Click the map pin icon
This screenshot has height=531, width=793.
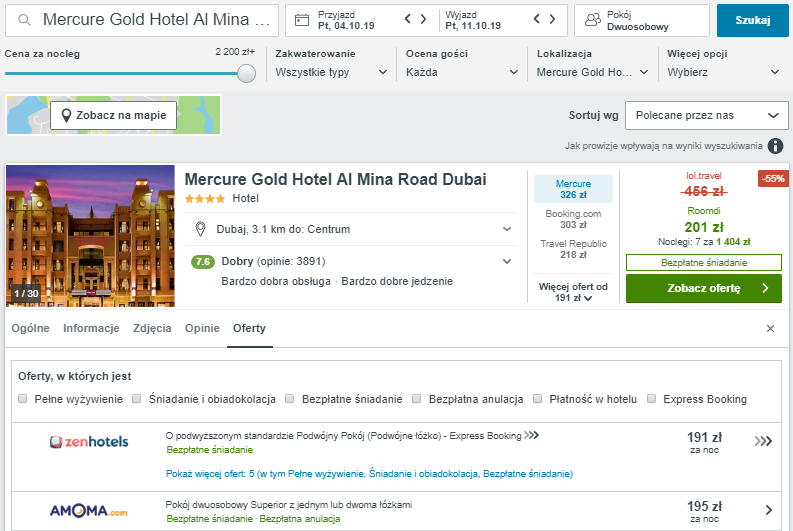pos(66,116)
